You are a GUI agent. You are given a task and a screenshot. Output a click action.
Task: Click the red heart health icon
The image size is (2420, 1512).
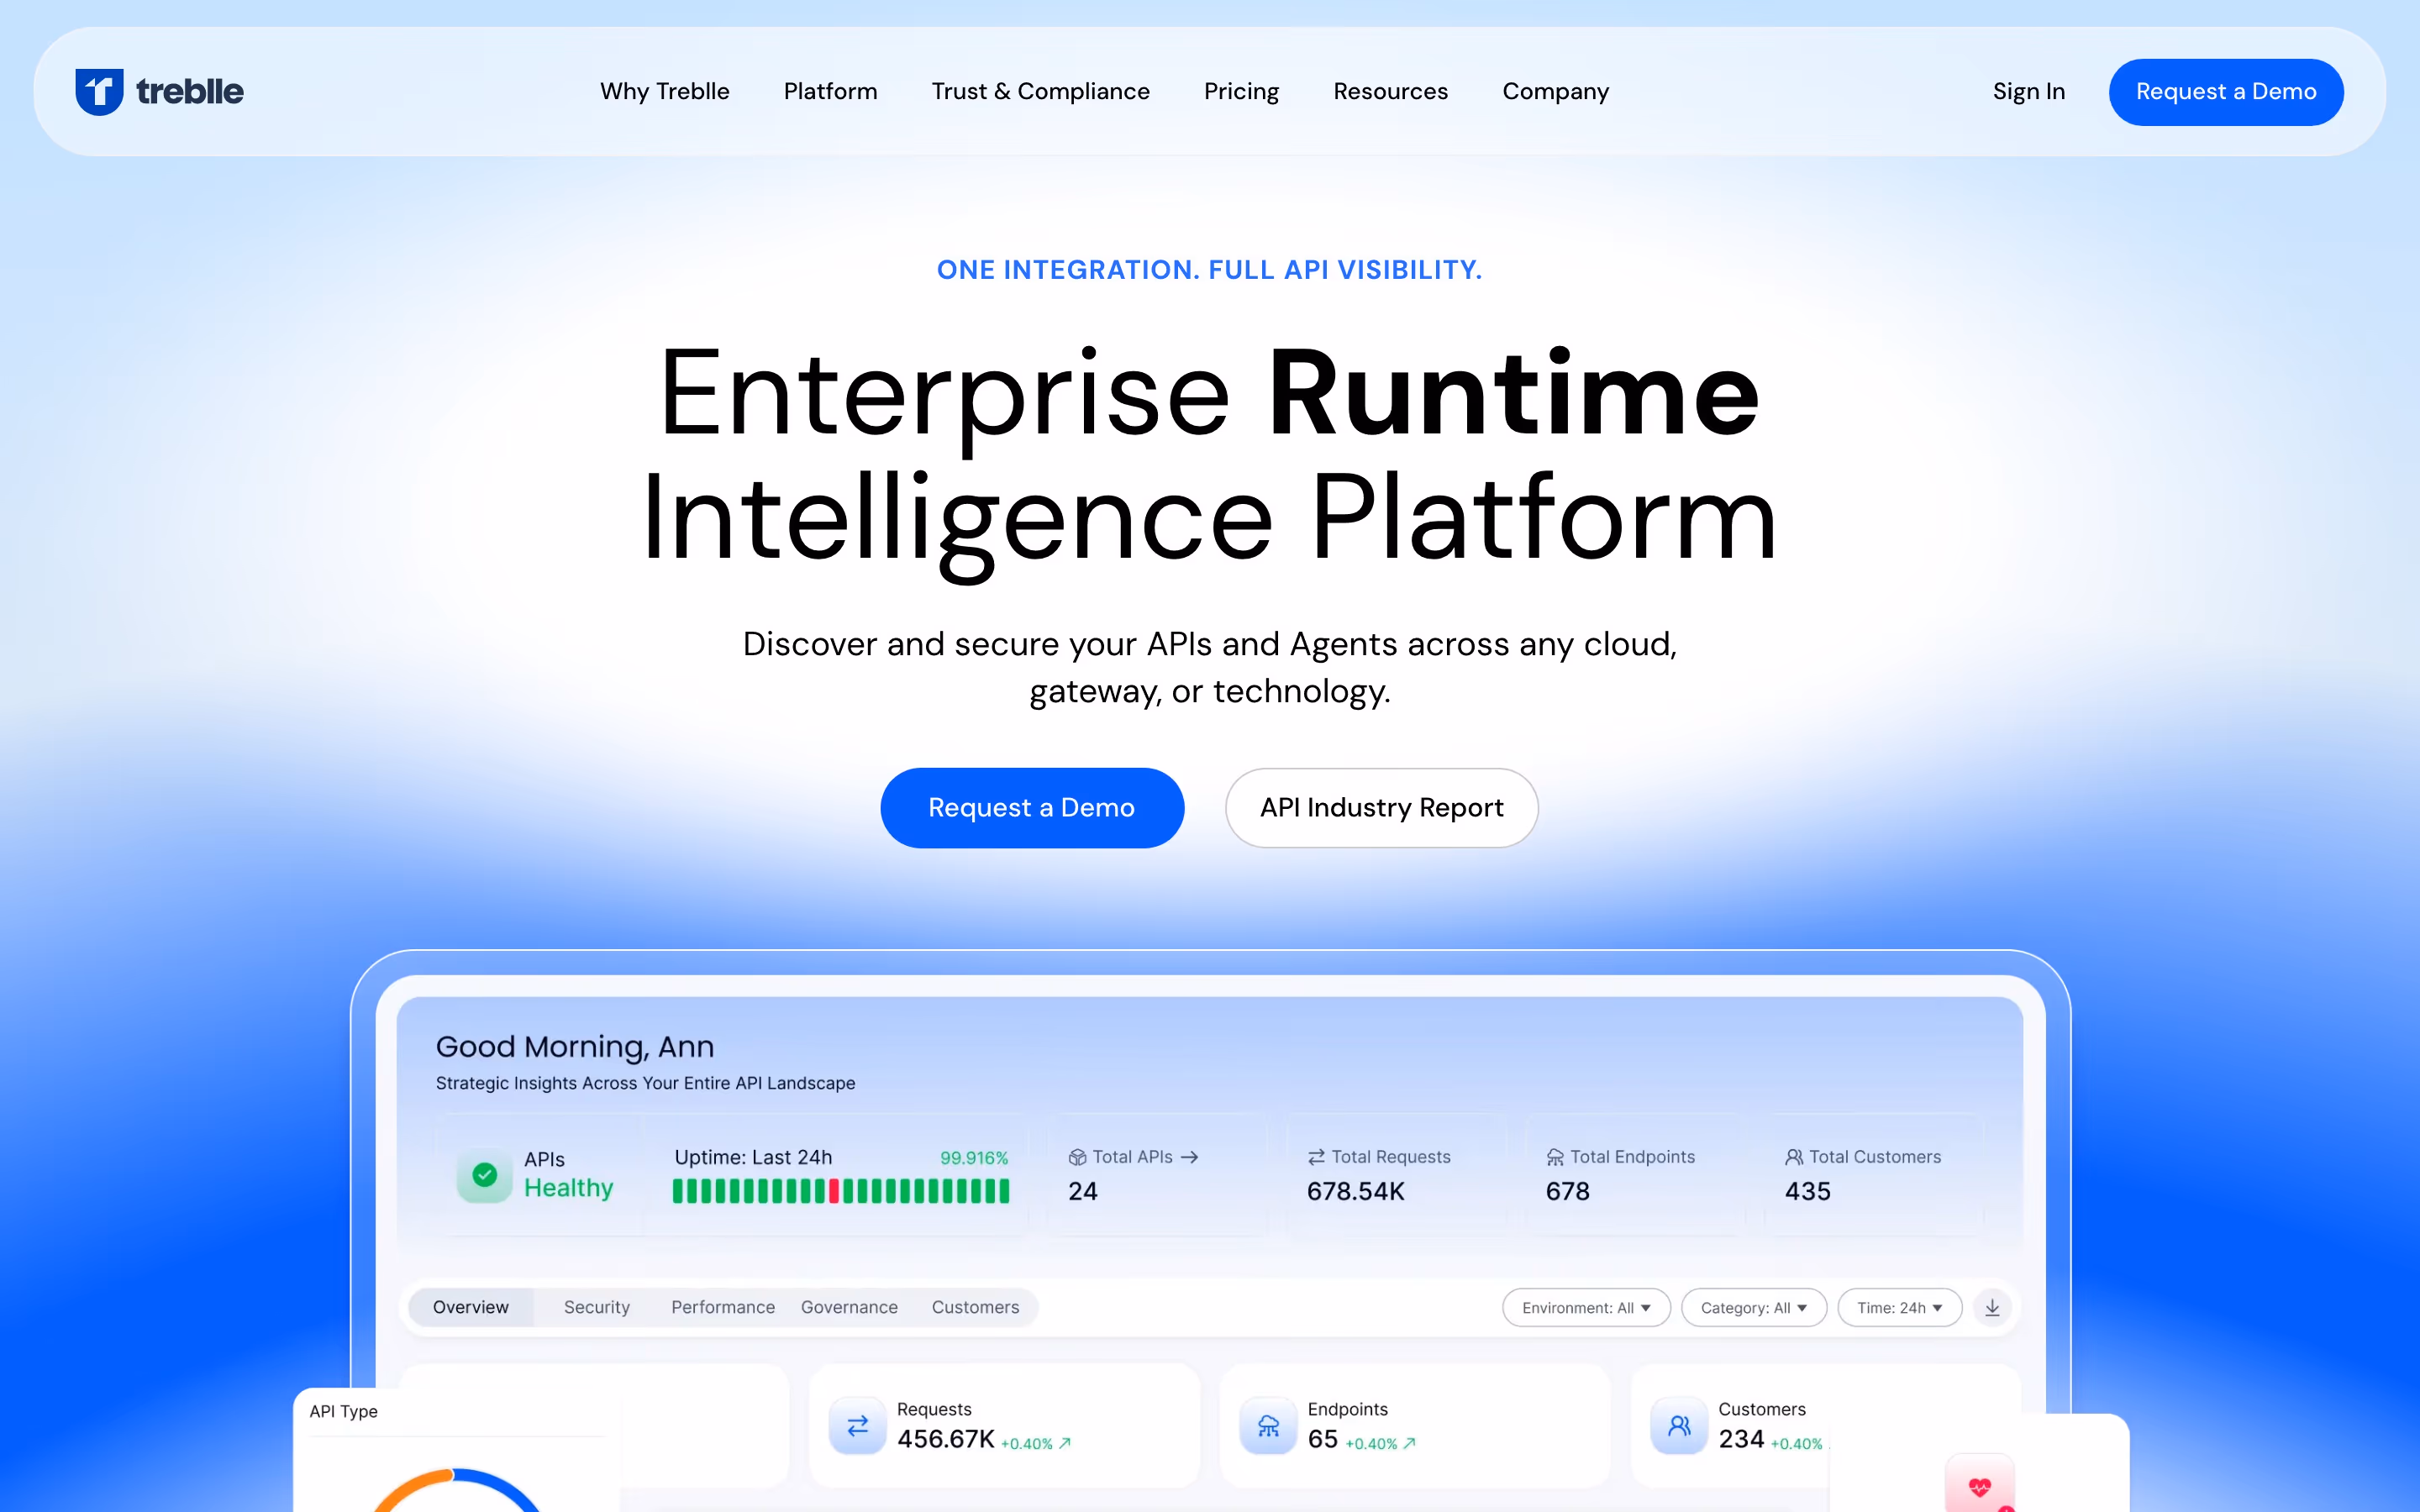(x=1980, y=1486)
